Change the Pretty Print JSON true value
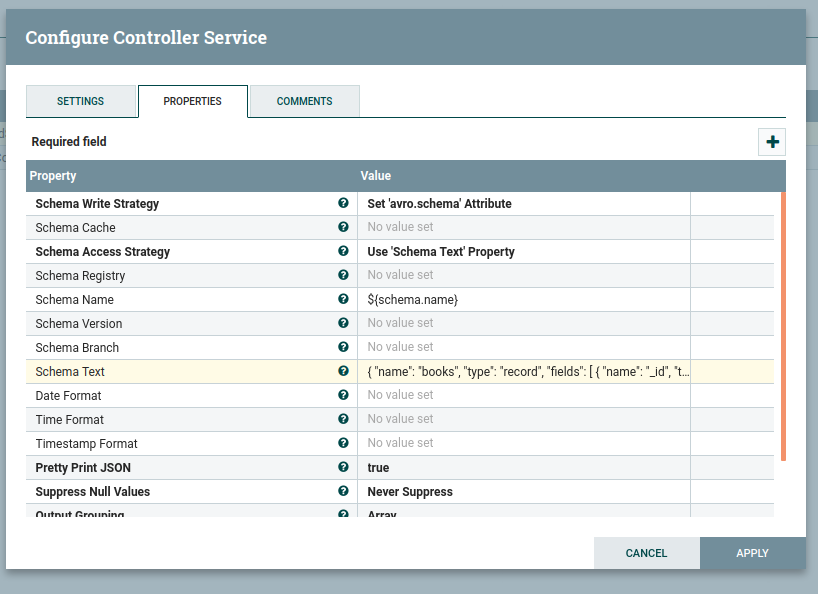818x594 pixels. [x=523, y=468]
